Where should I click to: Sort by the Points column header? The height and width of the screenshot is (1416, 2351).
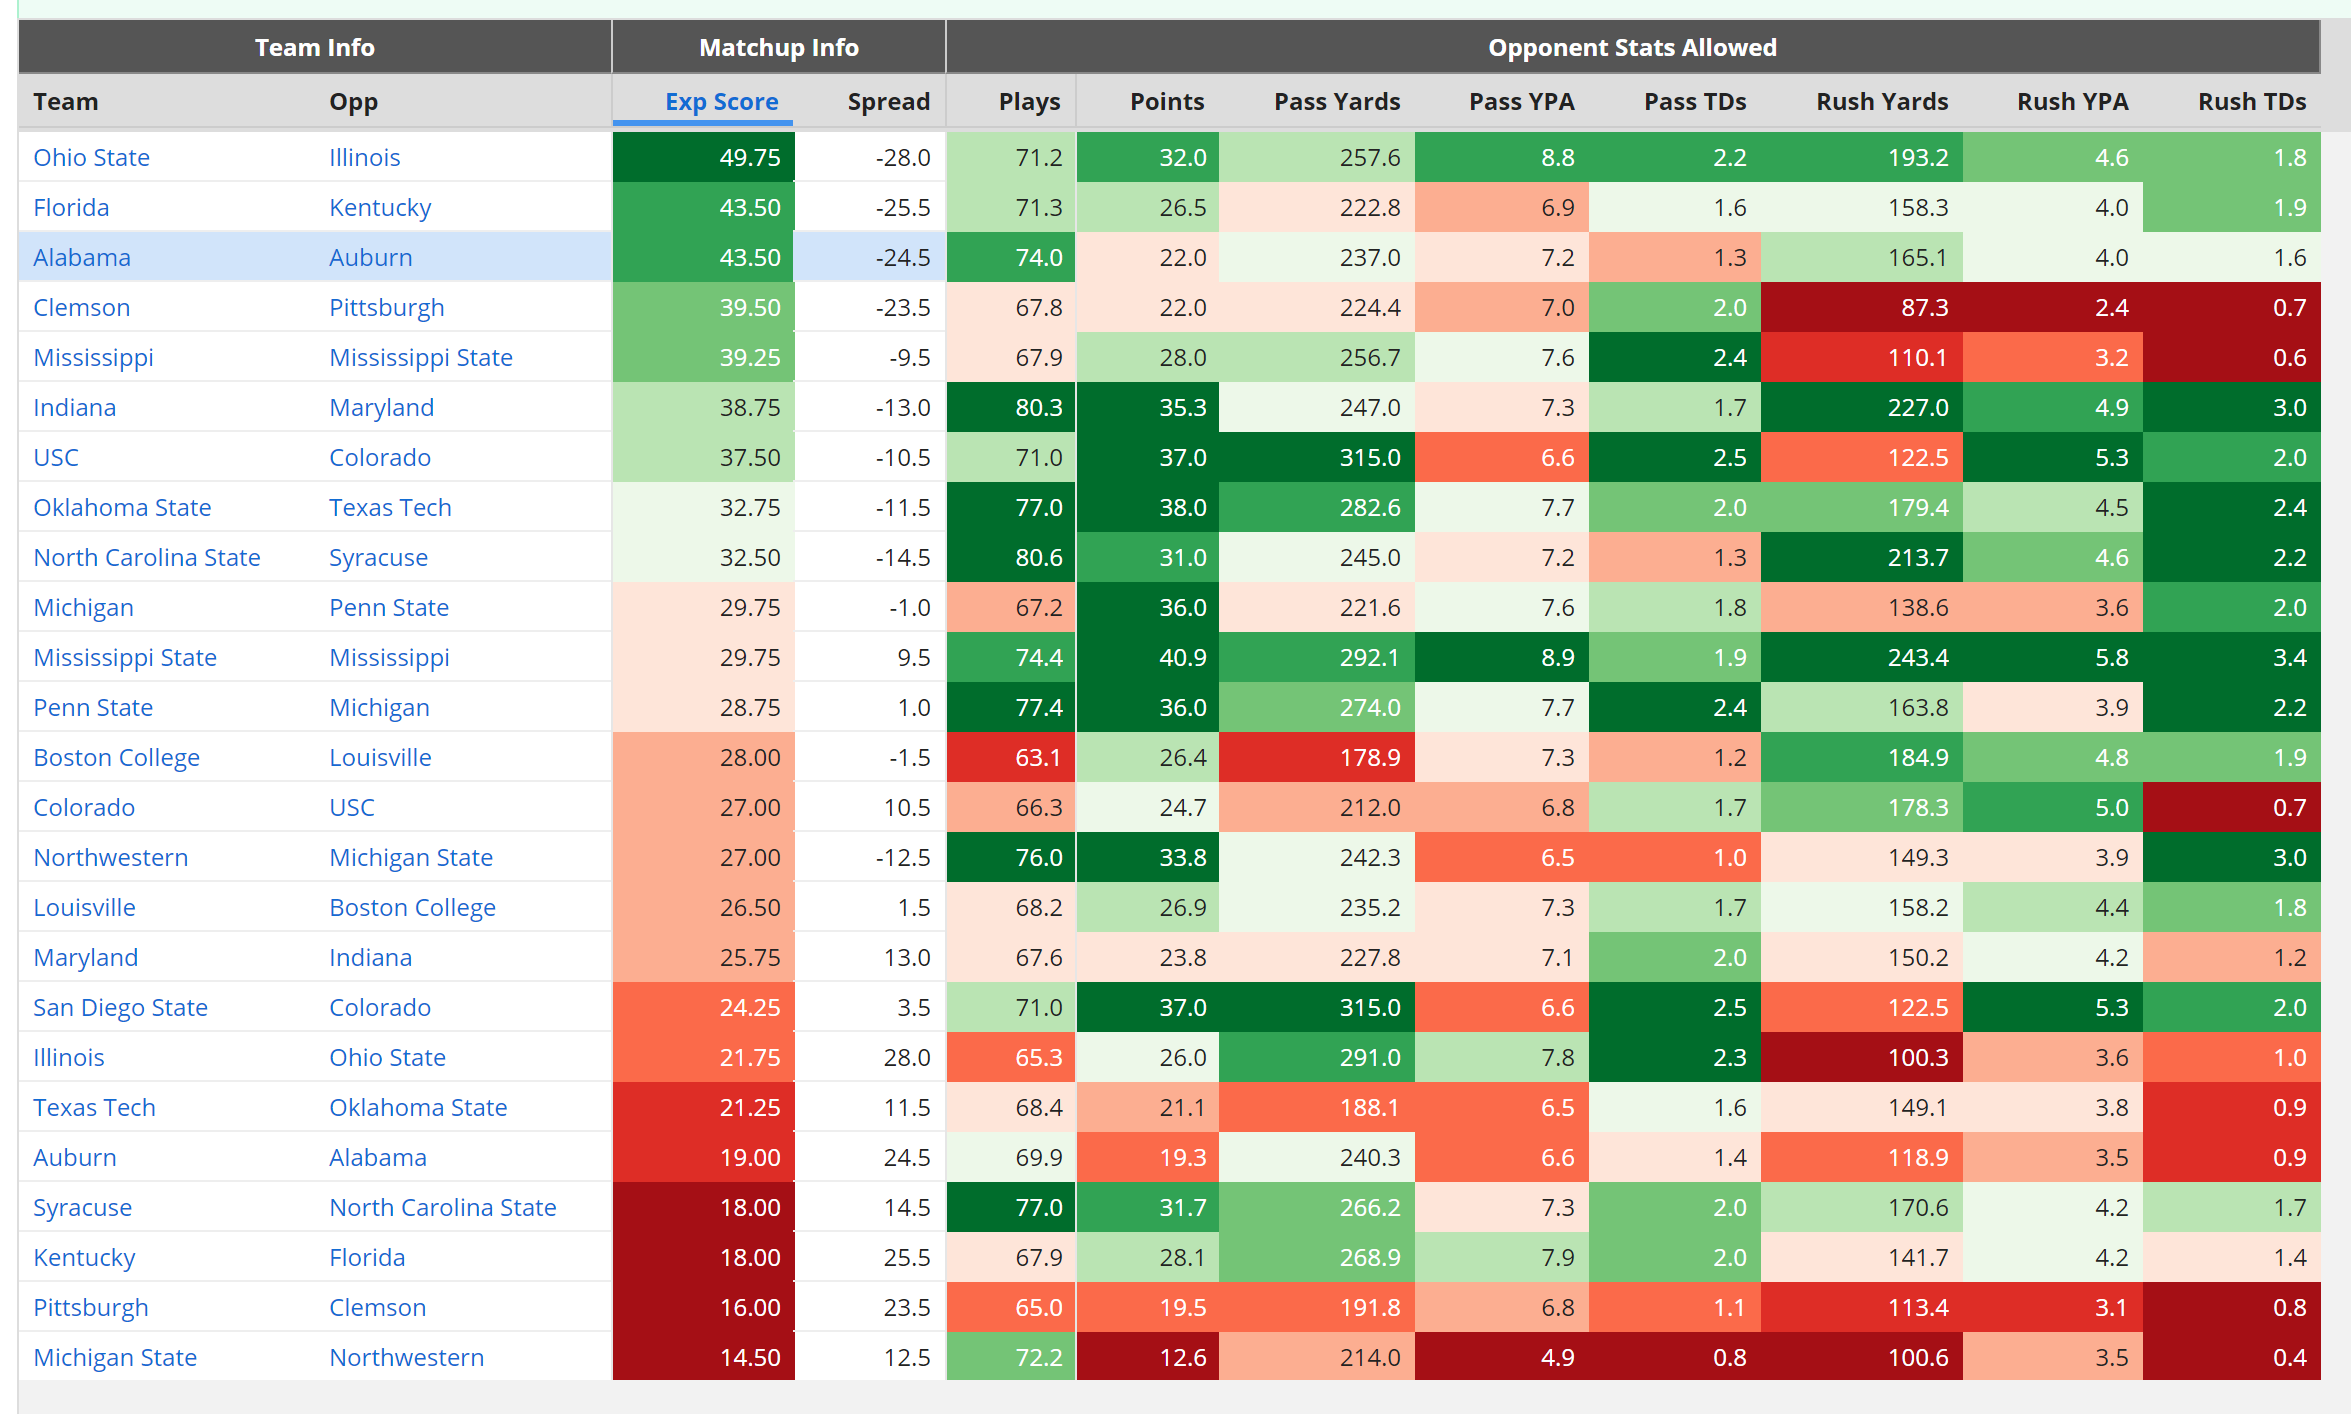click(x=1166, y=102)
